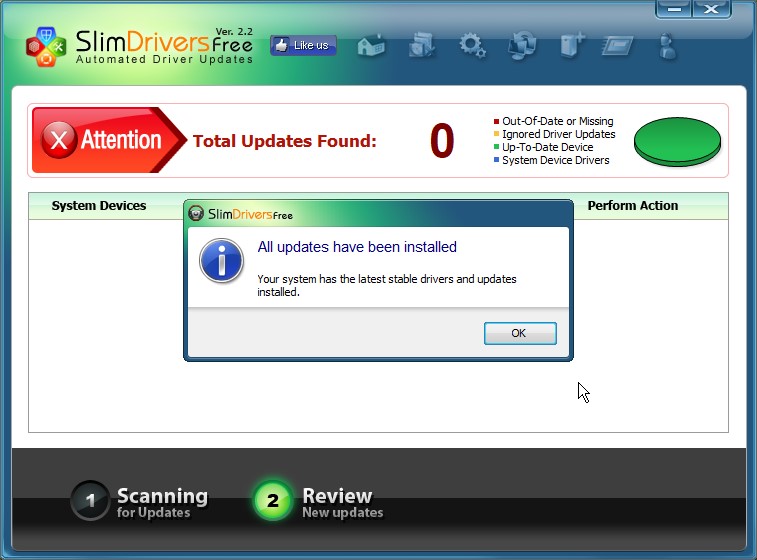Click 'All updates have been installed' heading

[x=357, y=247]
